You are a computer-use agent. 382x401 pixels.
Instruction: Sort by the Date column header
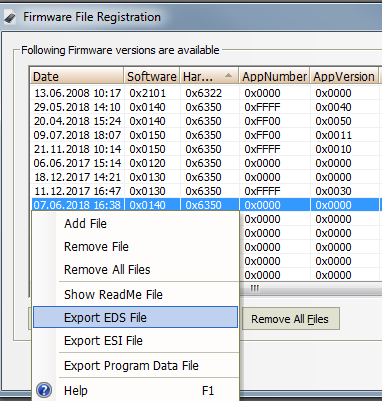click(77, 76)
